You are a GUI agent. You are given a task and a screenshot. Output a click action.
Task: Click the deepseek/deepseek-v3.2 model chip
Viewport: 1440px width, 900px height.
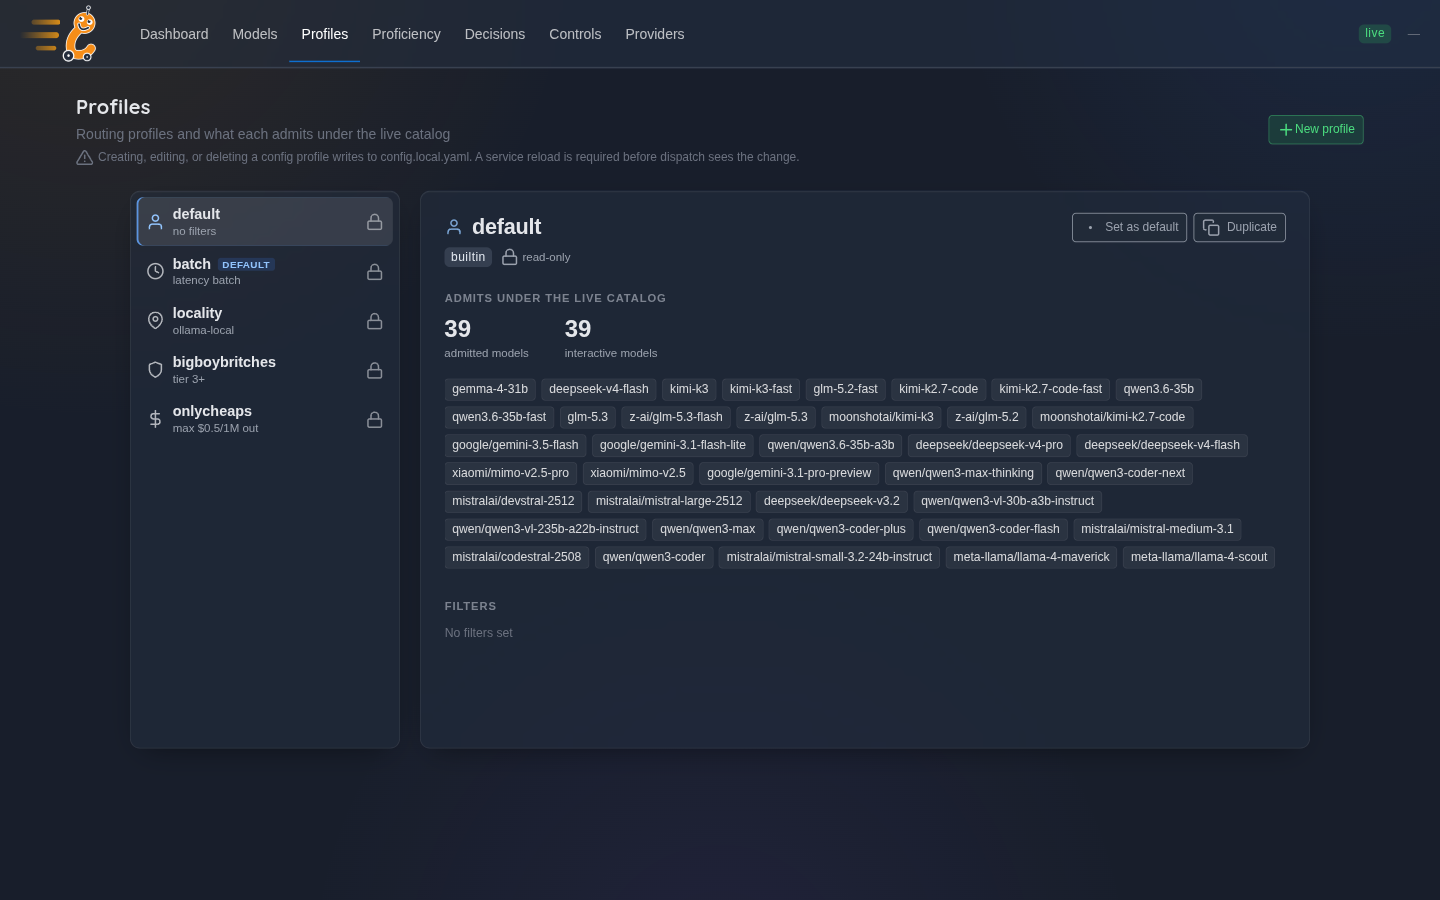832,501
